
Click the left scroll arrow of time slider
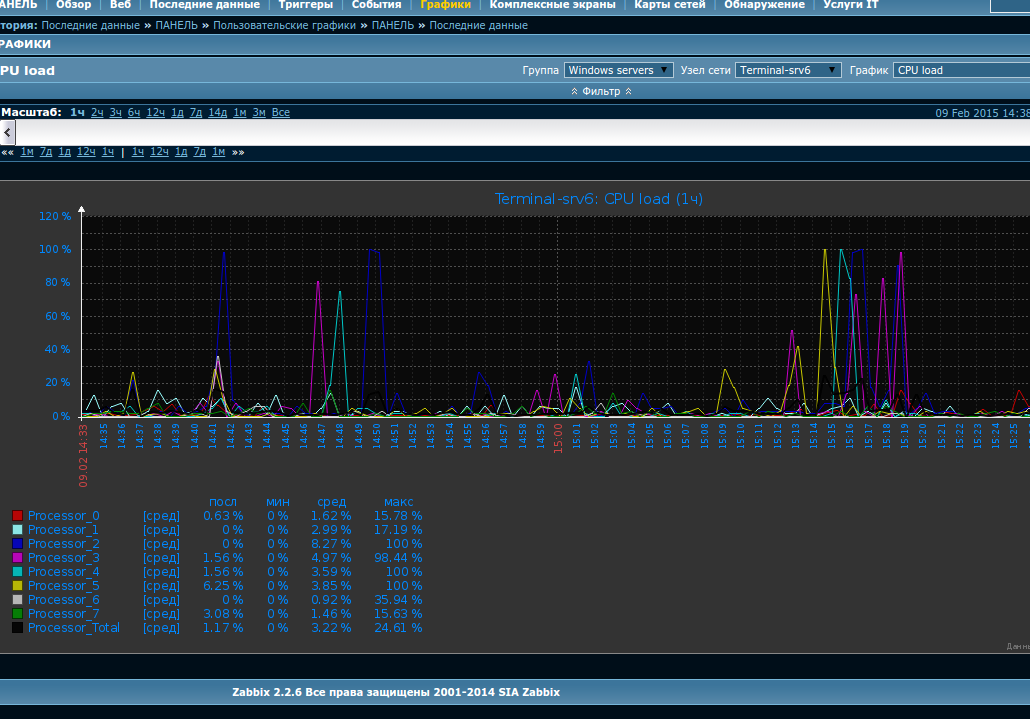click(x=7, y=132)
